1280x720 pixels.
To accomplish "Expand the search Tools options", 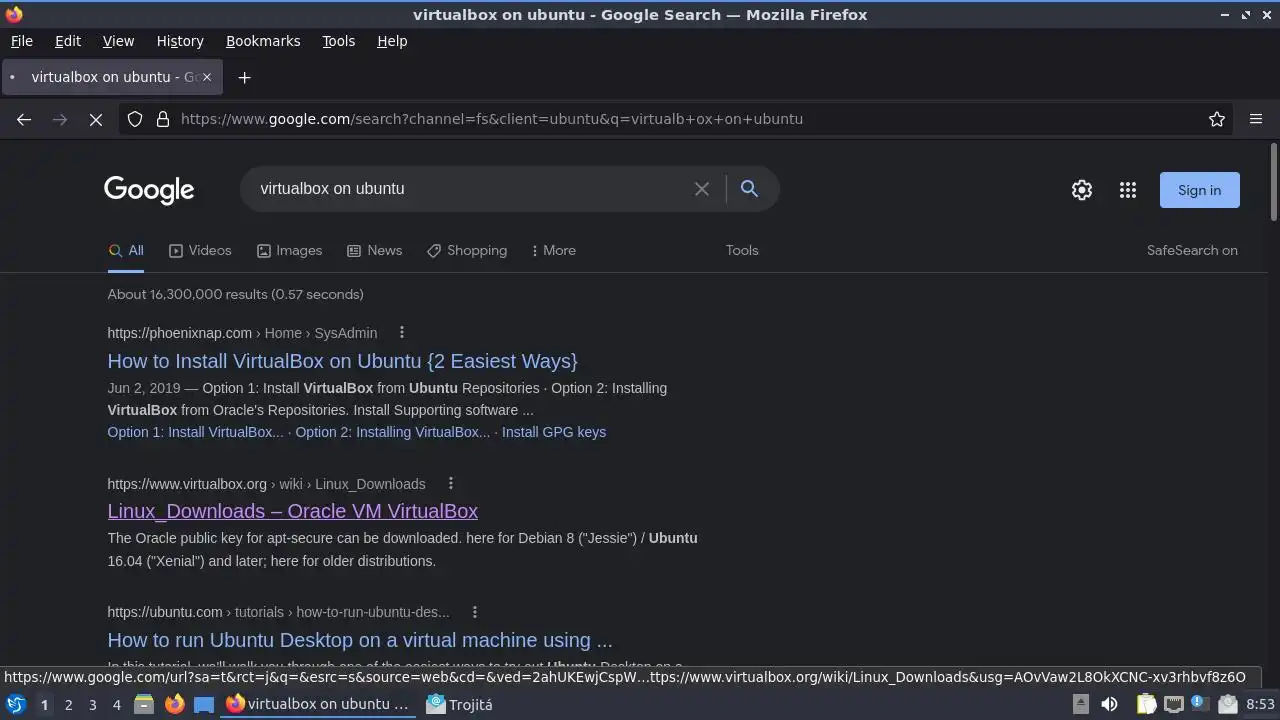I will point(742,250).
